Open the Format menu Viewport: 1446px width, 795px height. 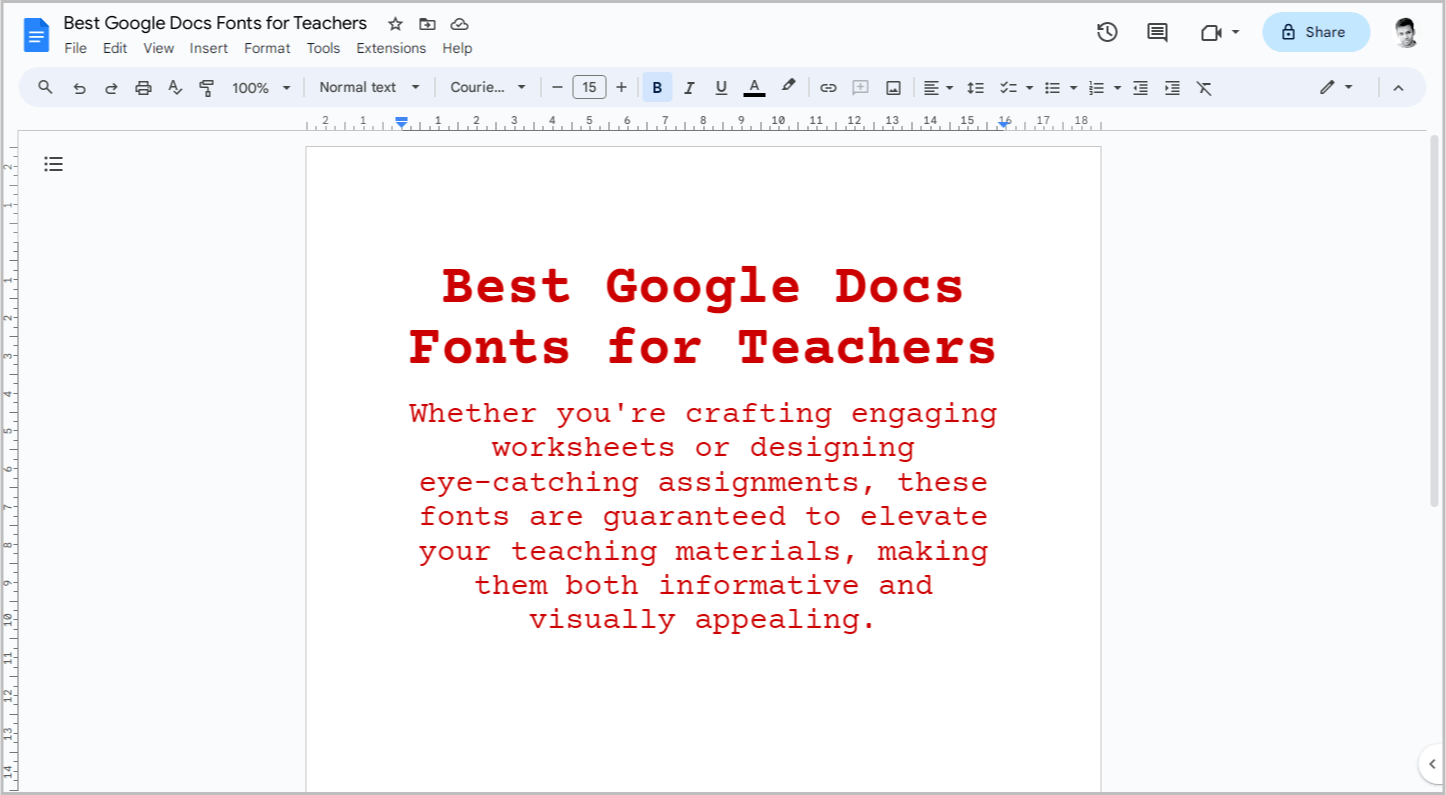(x=267, y=47)
